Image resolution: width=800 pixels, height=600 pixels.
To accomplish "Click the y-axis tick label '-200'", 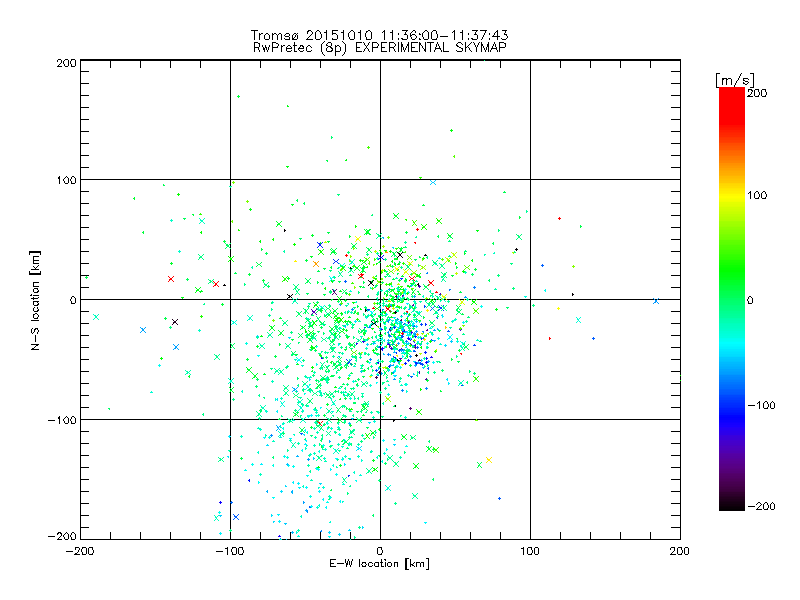I will click(x=62, y=536).
